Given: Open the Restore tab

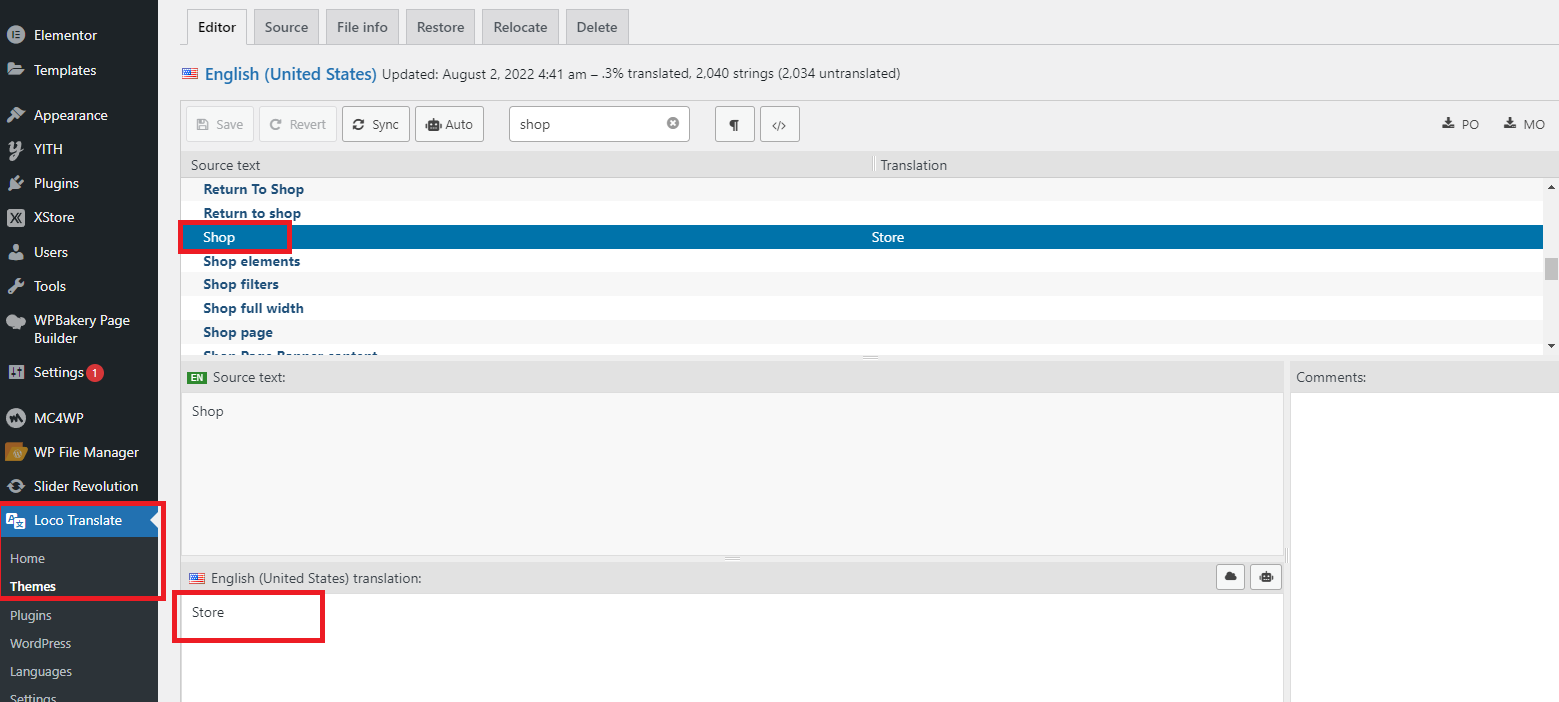Looking at the screenshot, I should point(440,27).
